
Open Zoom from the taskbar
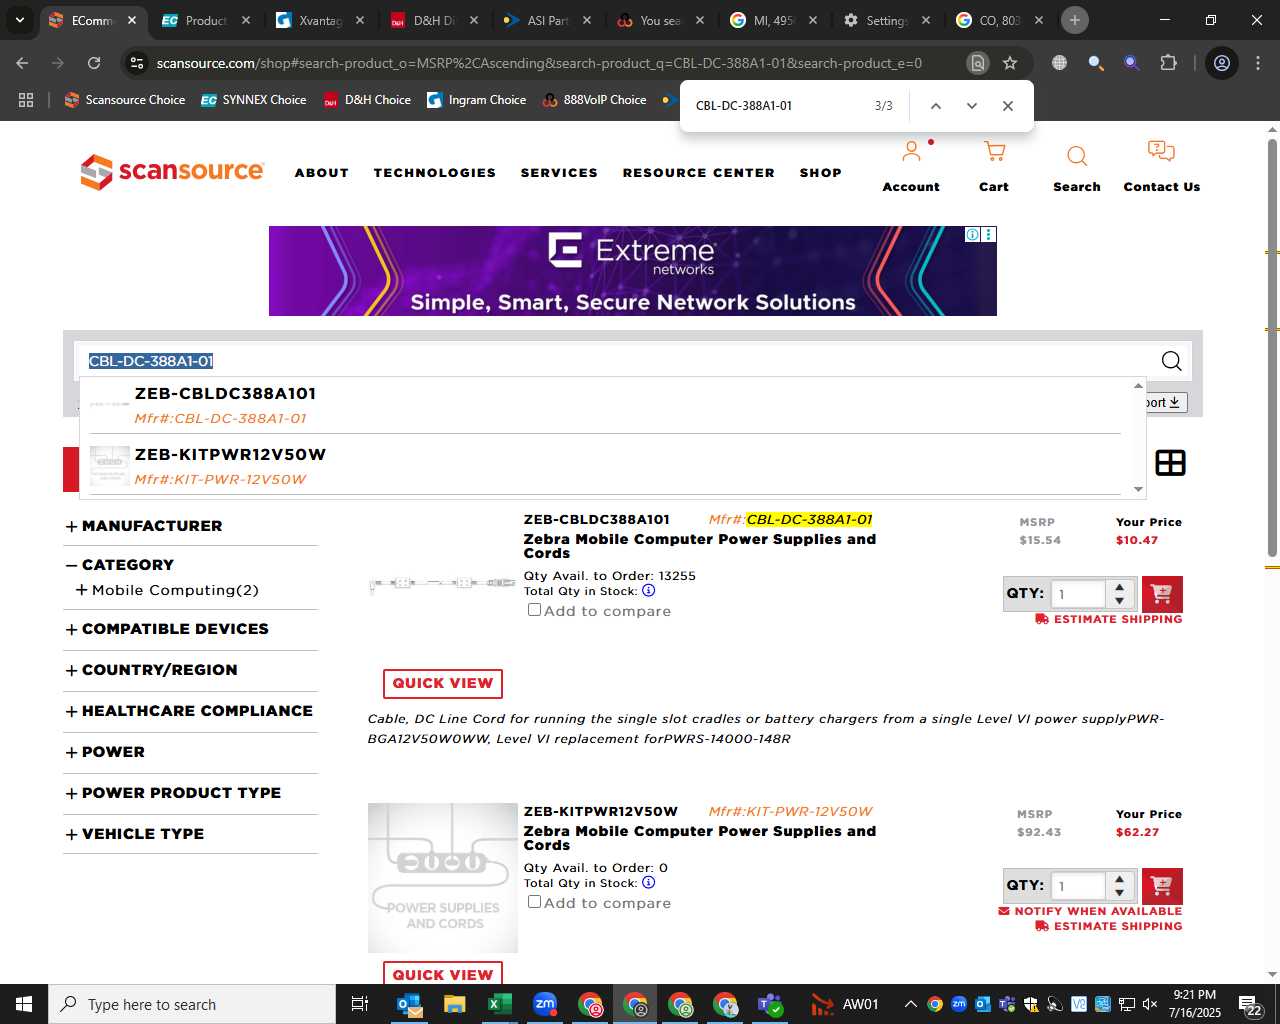click(545, 1004)
